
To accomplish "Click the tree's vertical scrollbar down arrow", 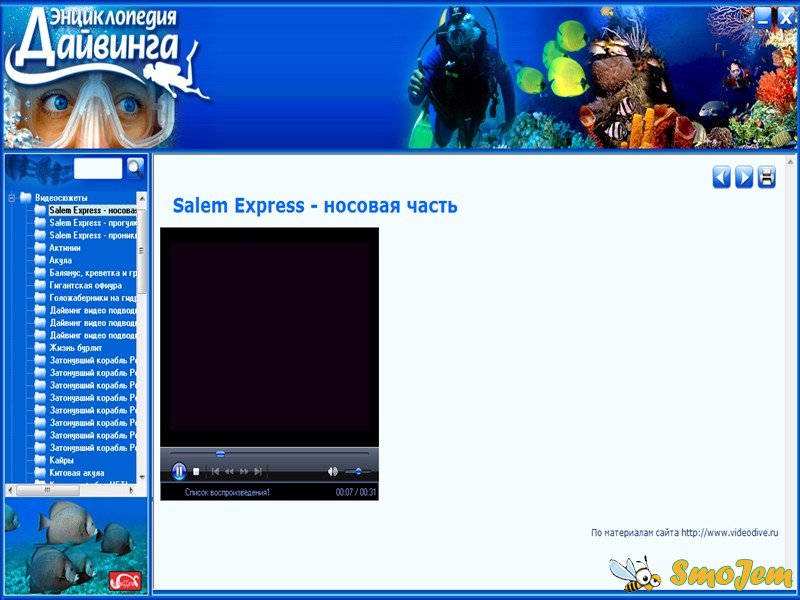I will point(142,478).
